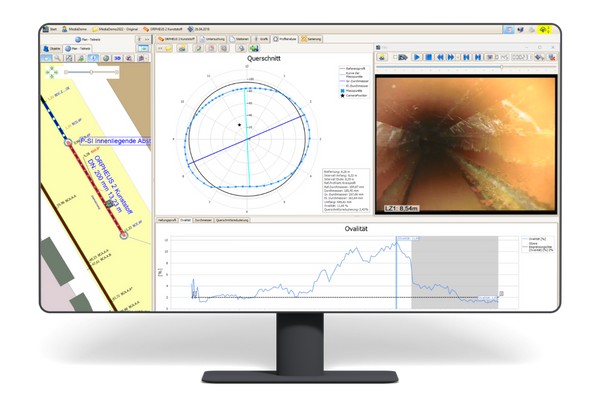This screenshot has width=600, height=400.
Task: Select the Profilanalyse tab
Action: [285, 39]
